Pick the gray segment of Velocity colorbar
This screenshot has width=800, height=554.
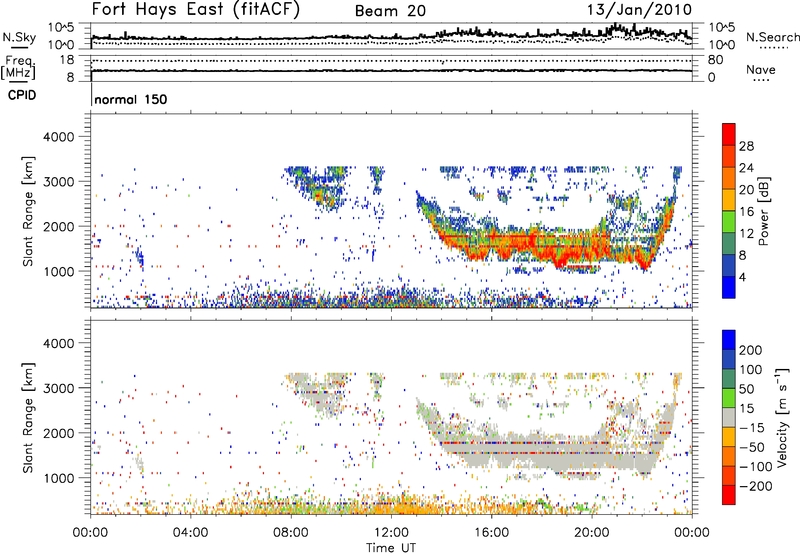click(729, 418)
